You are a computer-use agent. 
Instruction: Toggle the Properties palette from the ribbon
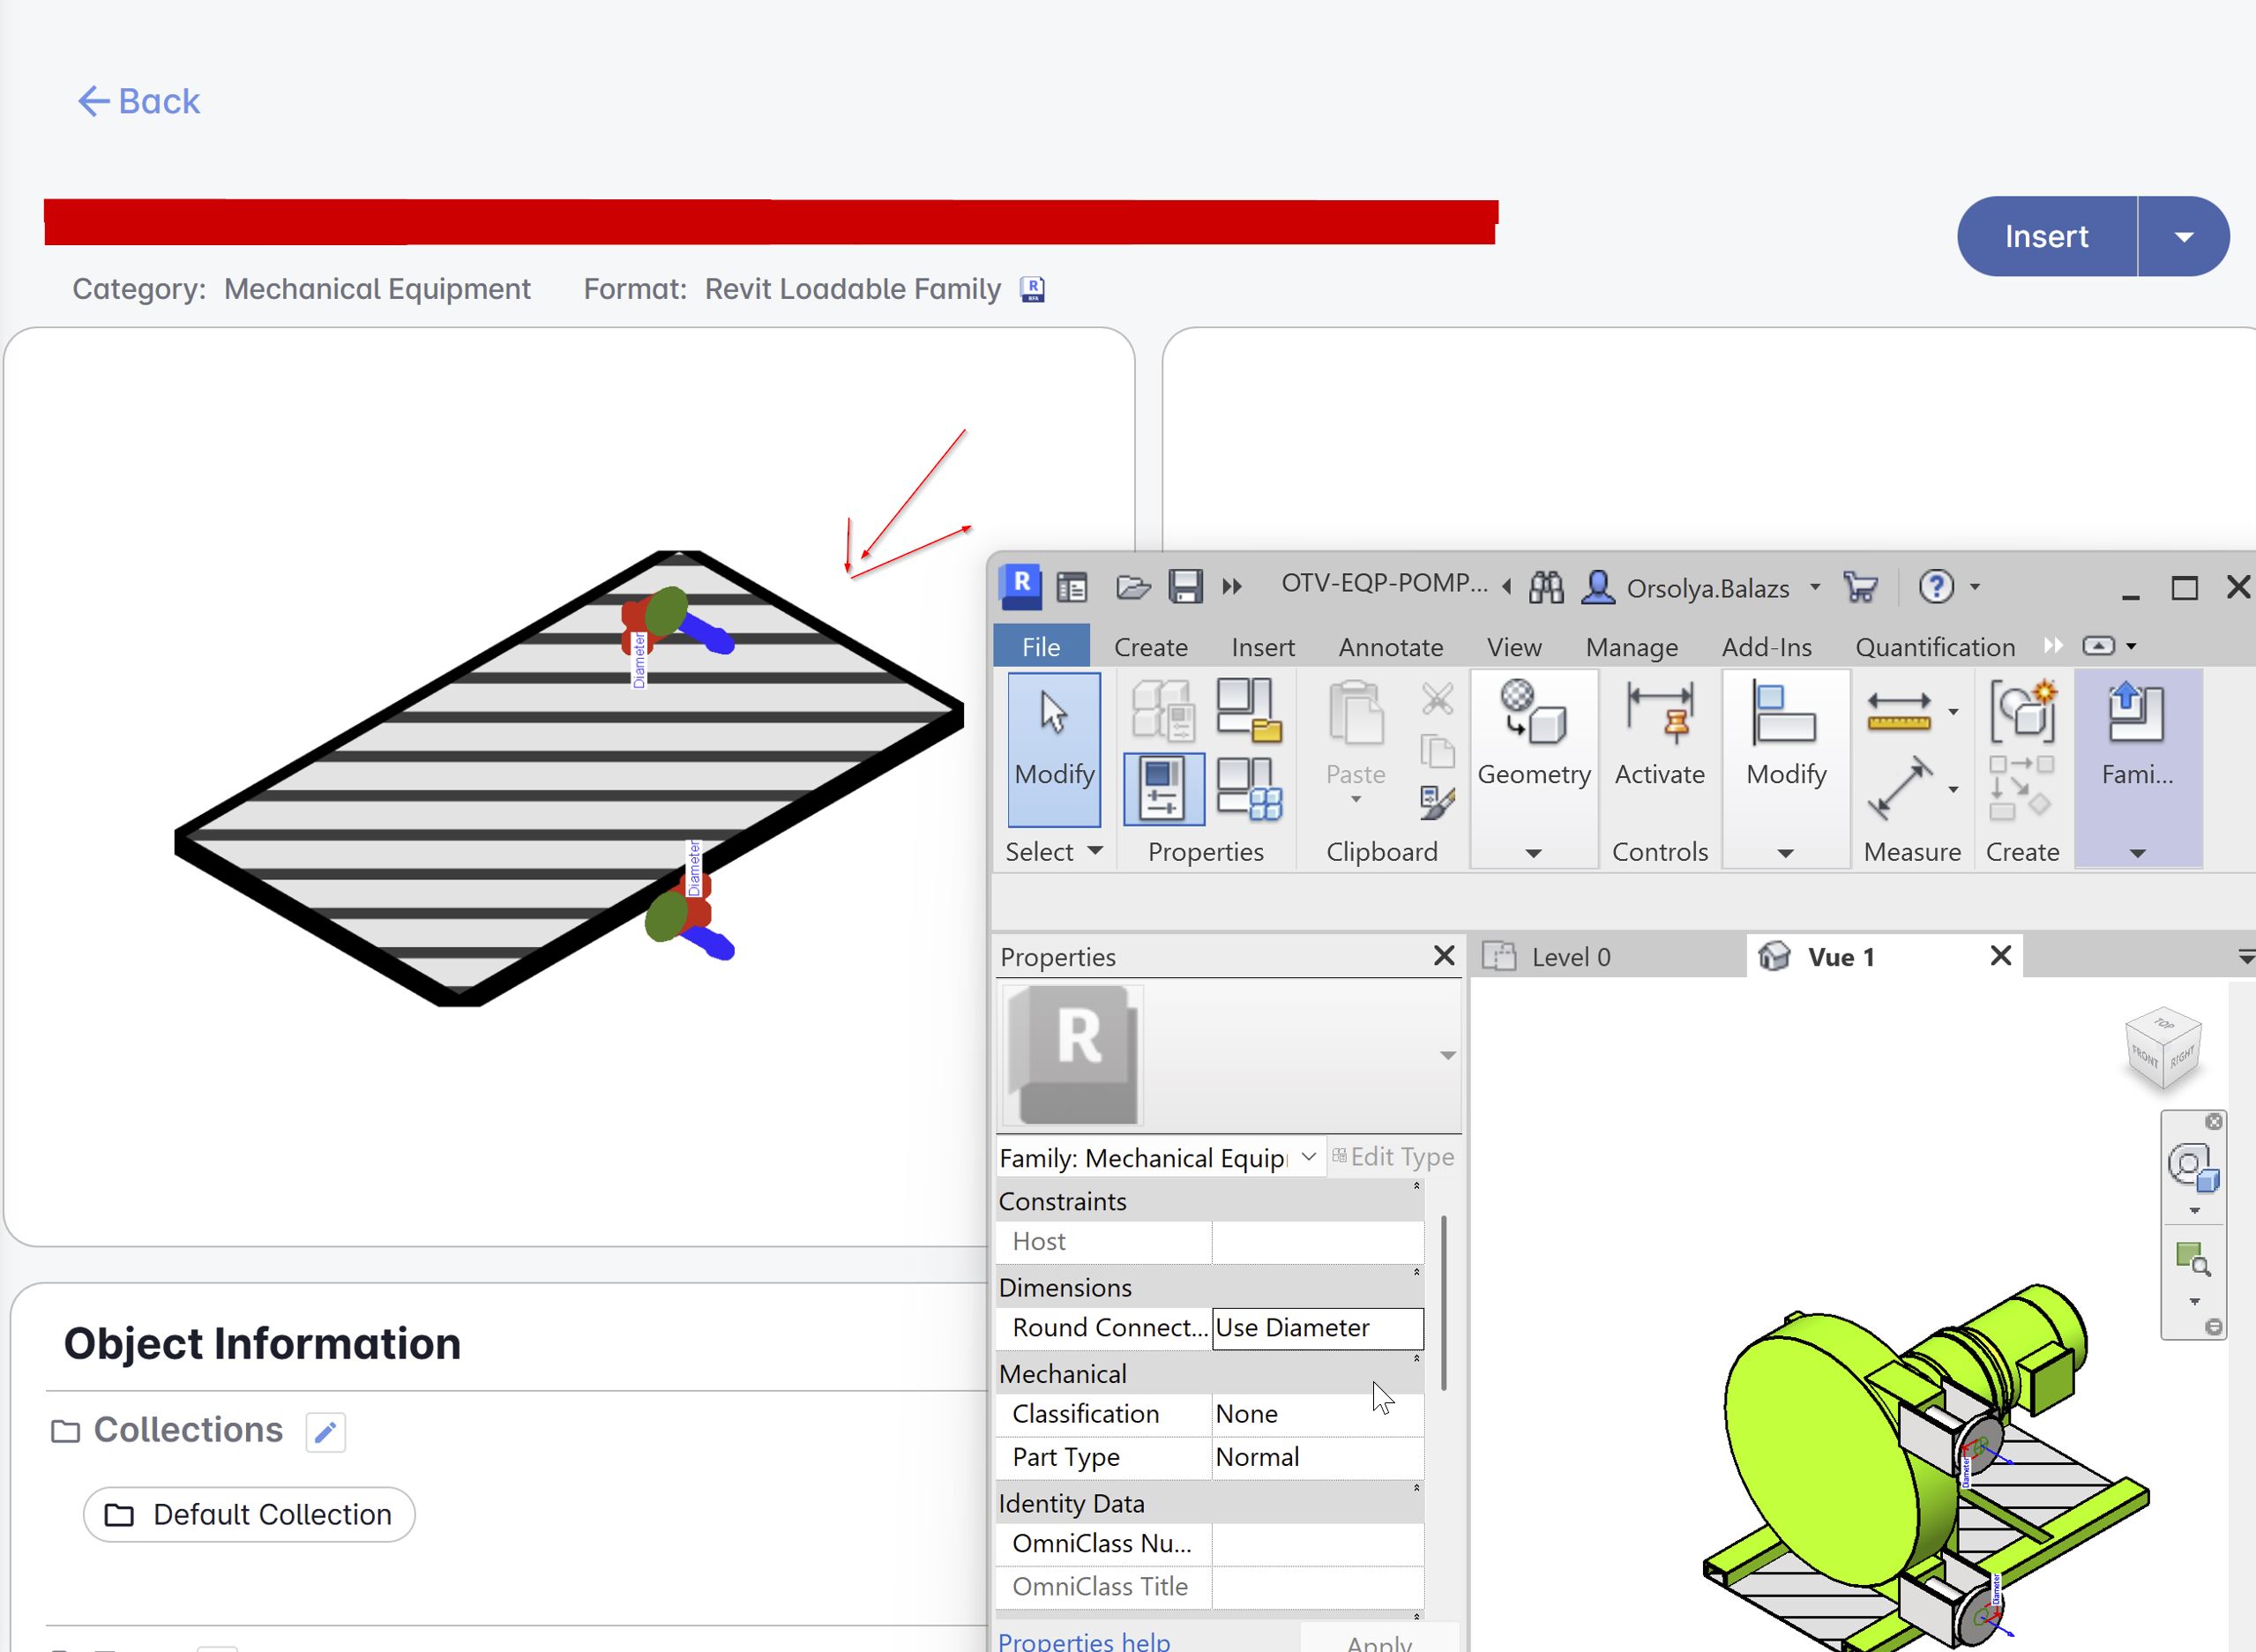[x=1162, y=788]
